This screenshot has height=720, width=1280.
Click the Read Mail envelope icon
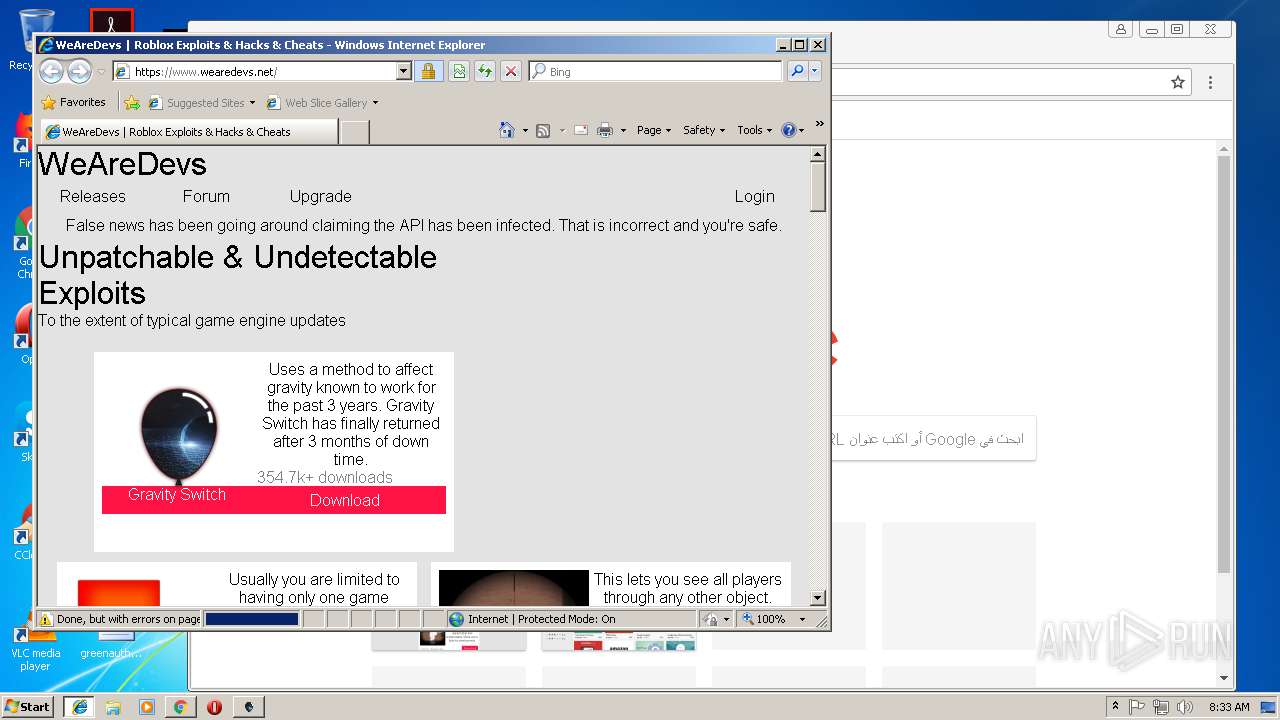pos(581,130)
